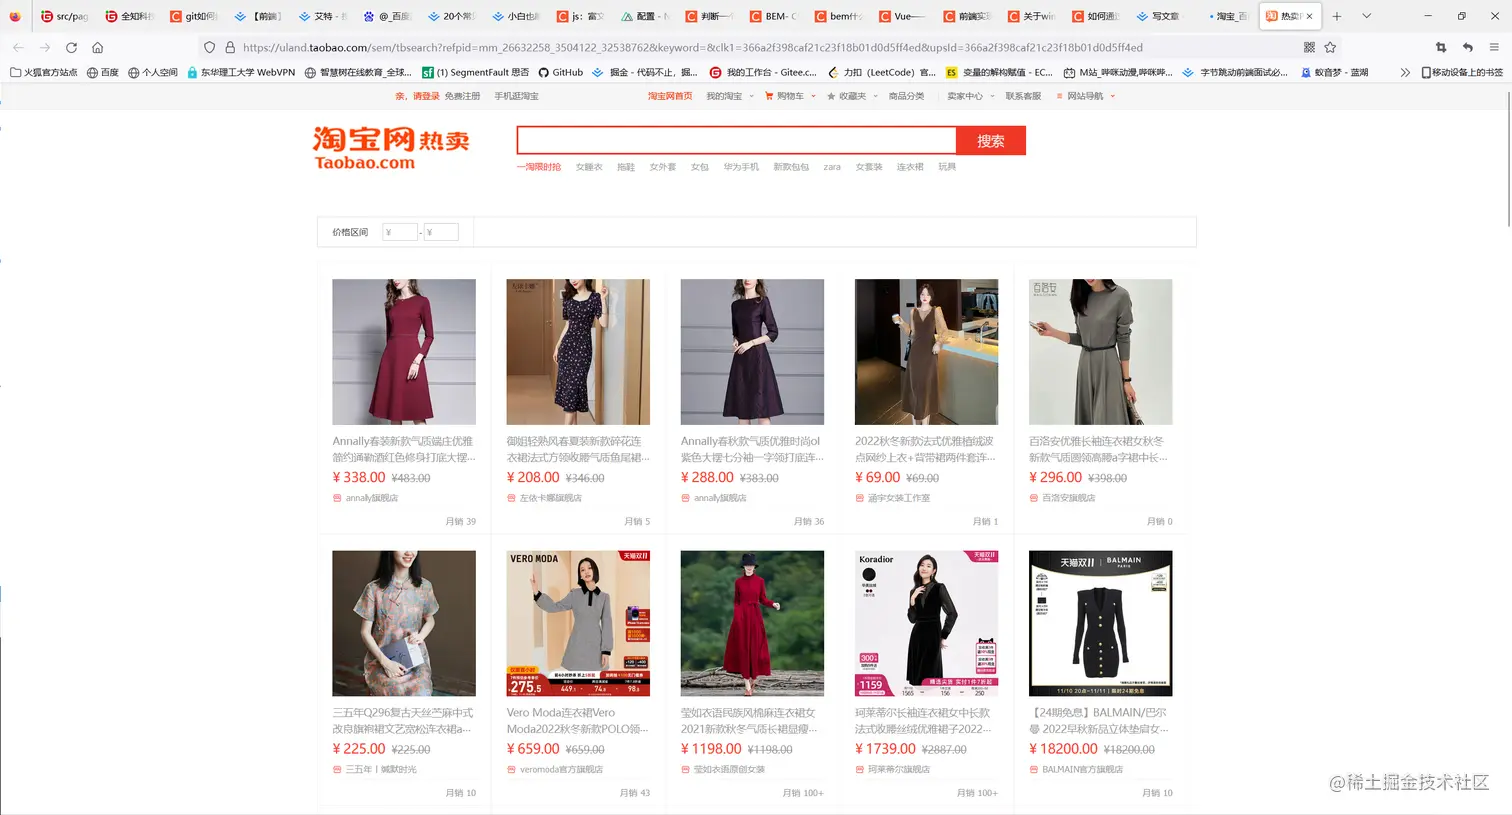Click the 连衣裙 hot keyword

tap(910, 167)
